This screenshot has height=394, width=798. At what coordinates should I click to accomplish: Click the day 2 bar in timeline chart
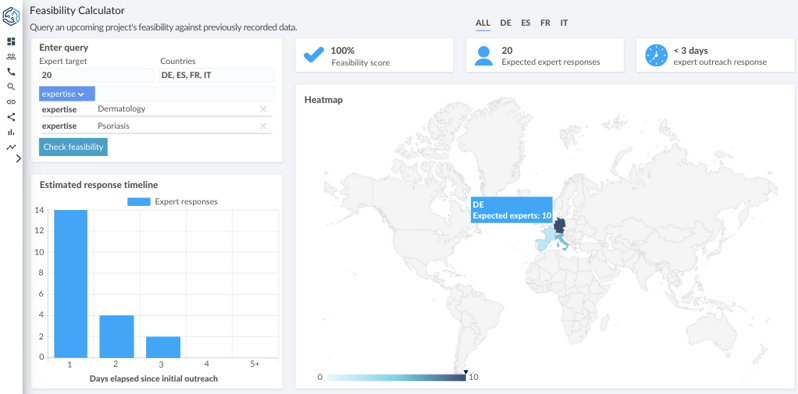click(117, 336)
